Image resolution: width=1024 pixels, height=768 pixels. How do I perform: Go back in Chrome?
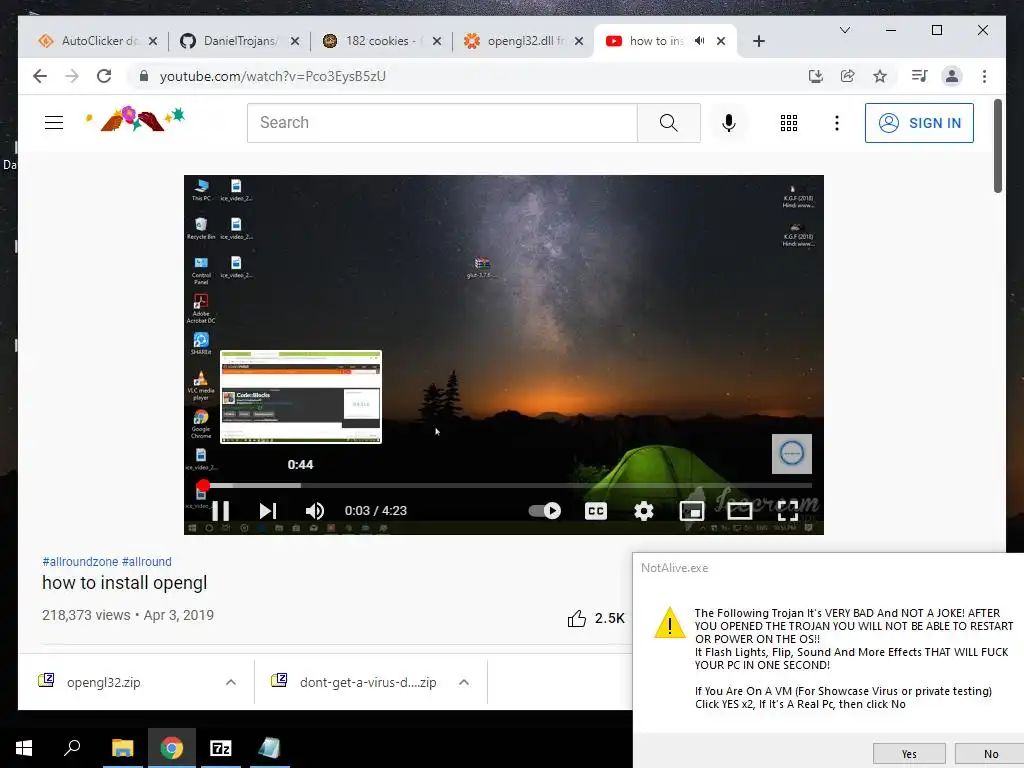tap(40, 76)
